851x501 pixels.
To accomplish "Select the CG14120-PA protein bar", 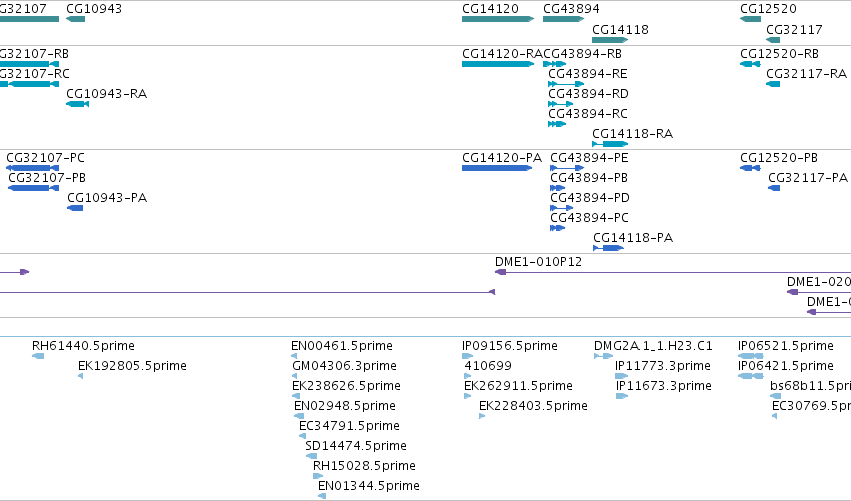I will pyautogui.click(x=497, y=168).
